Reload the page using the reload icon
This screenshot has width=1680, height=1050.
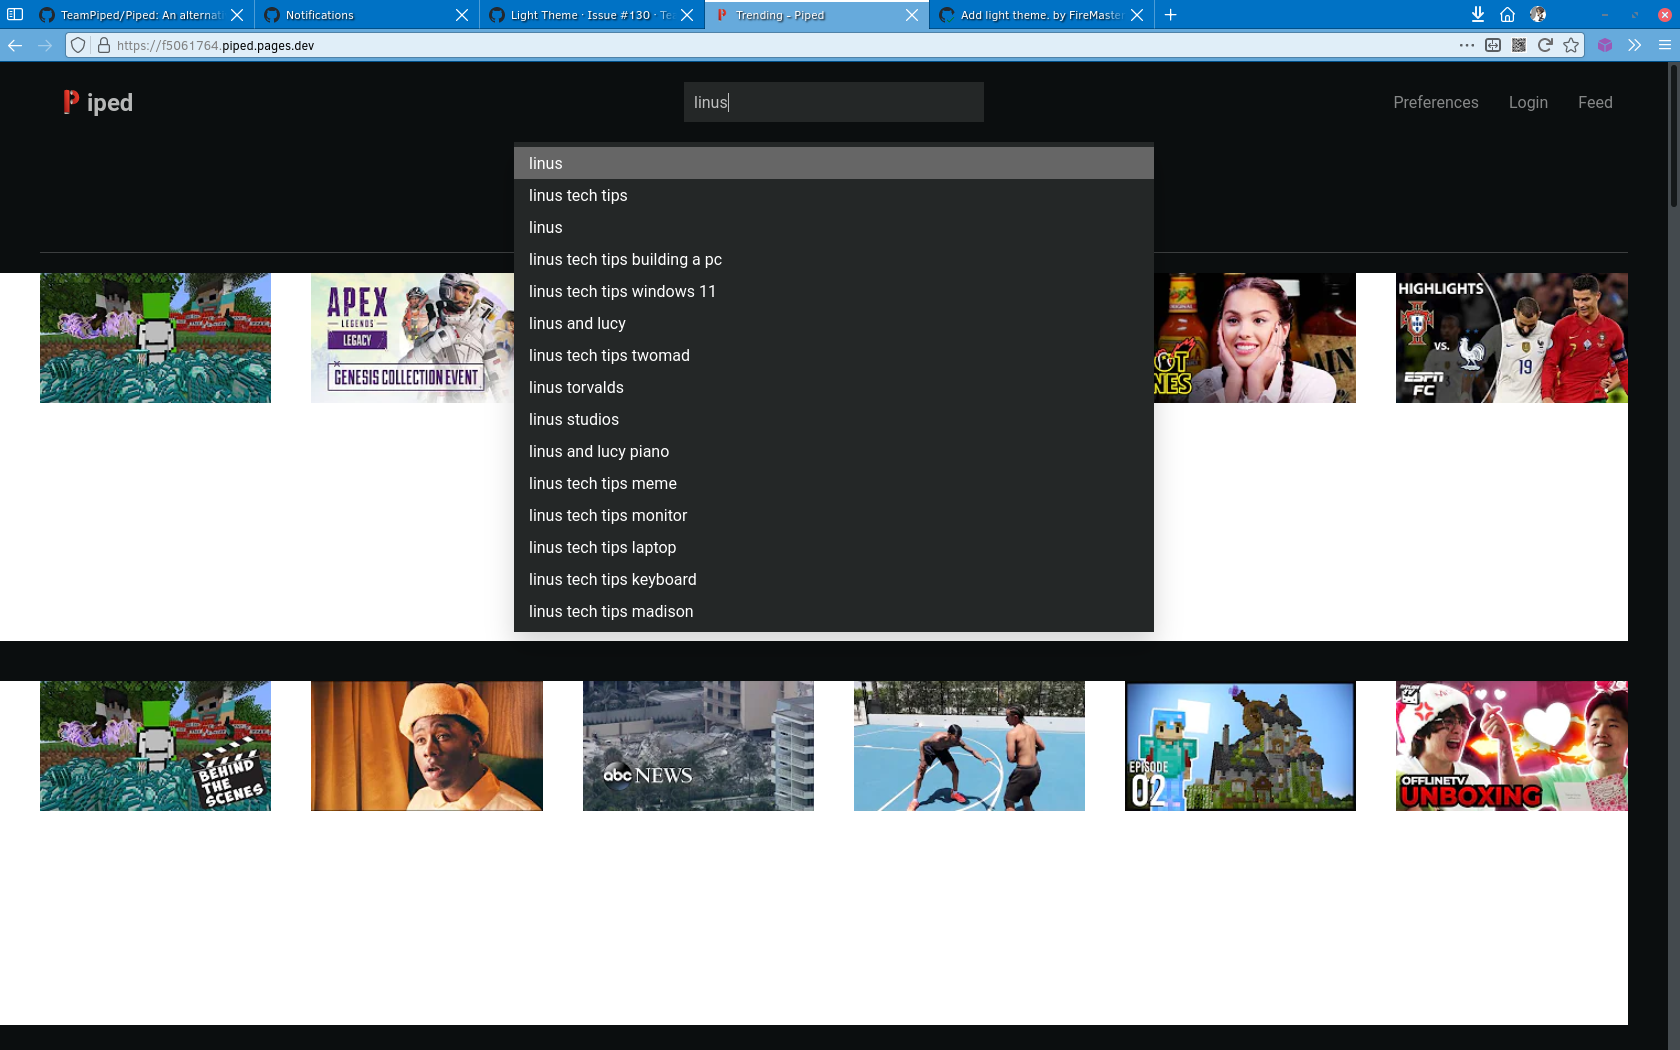1545,45
